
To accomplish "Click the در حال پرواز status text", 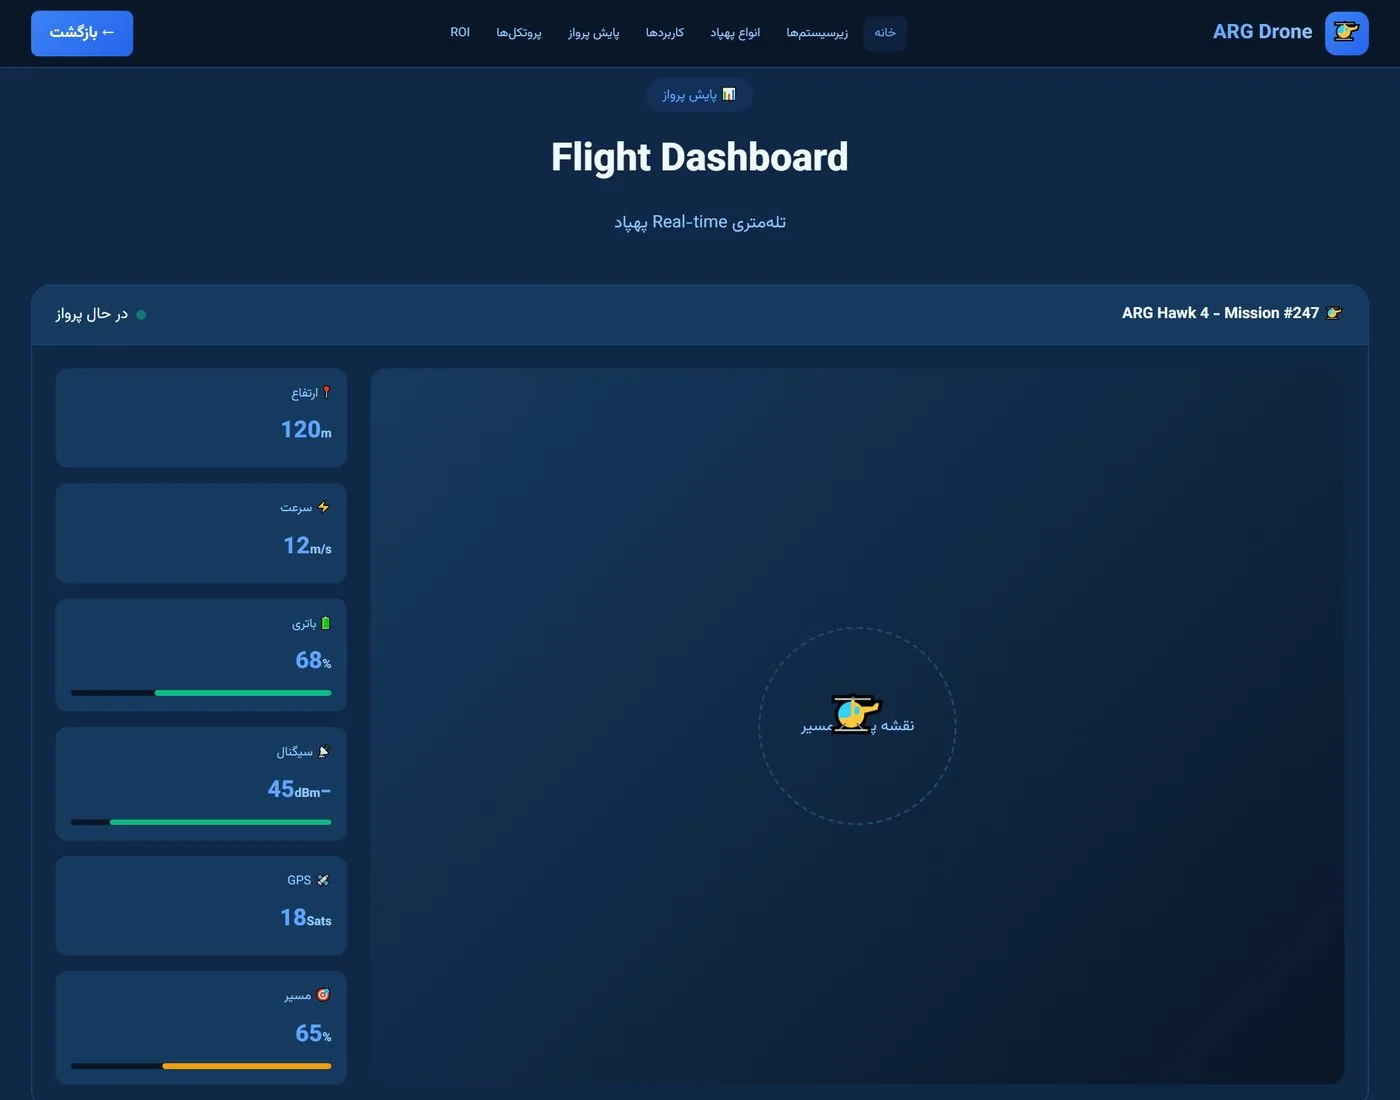I will [x=92, y=314].
